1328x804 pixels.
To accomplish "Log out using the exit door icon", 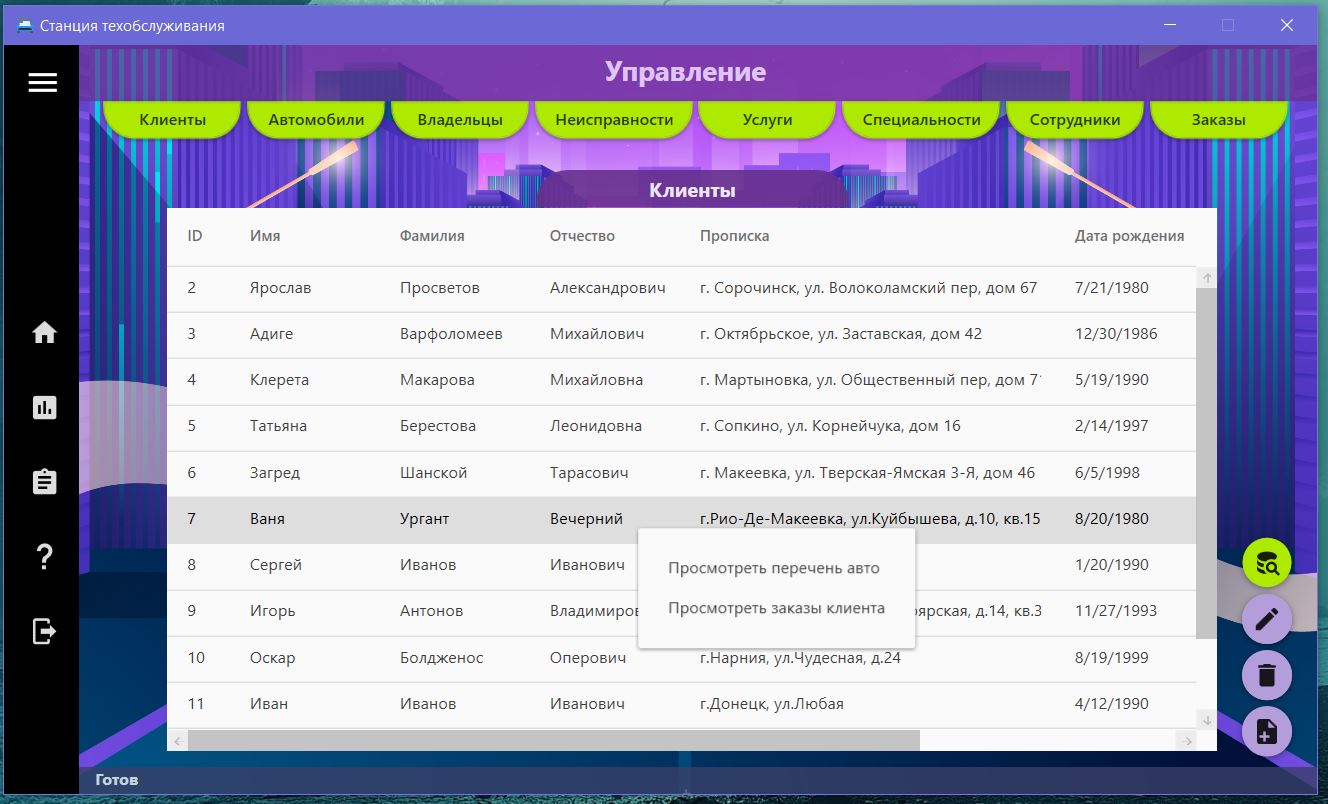I will pyautogui.click(x=44, y=631).
